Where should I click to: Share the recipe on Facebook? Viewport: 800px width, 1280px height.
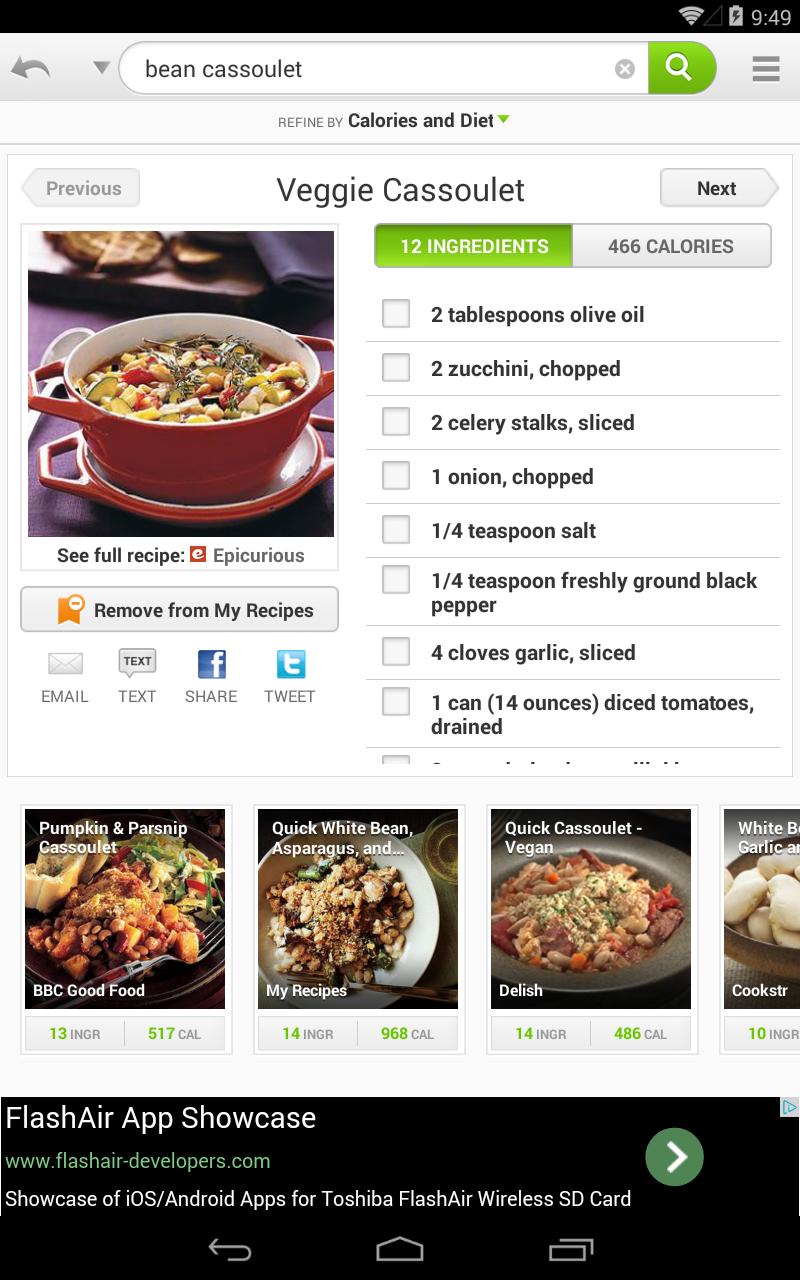(211, 677)
